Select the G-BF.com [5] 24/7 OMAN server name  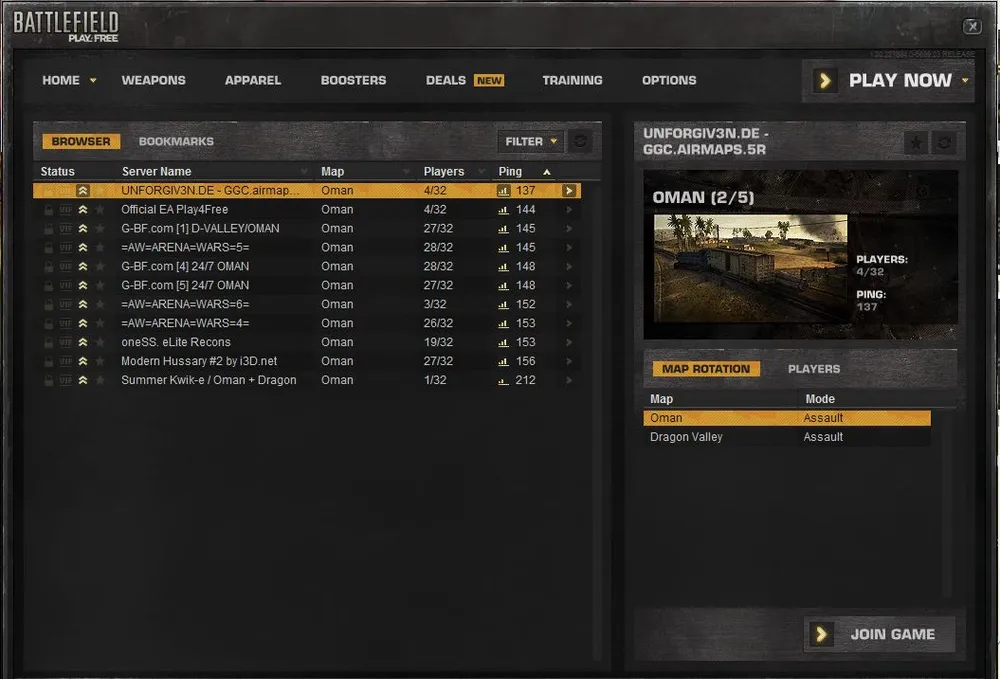[185, 286]
